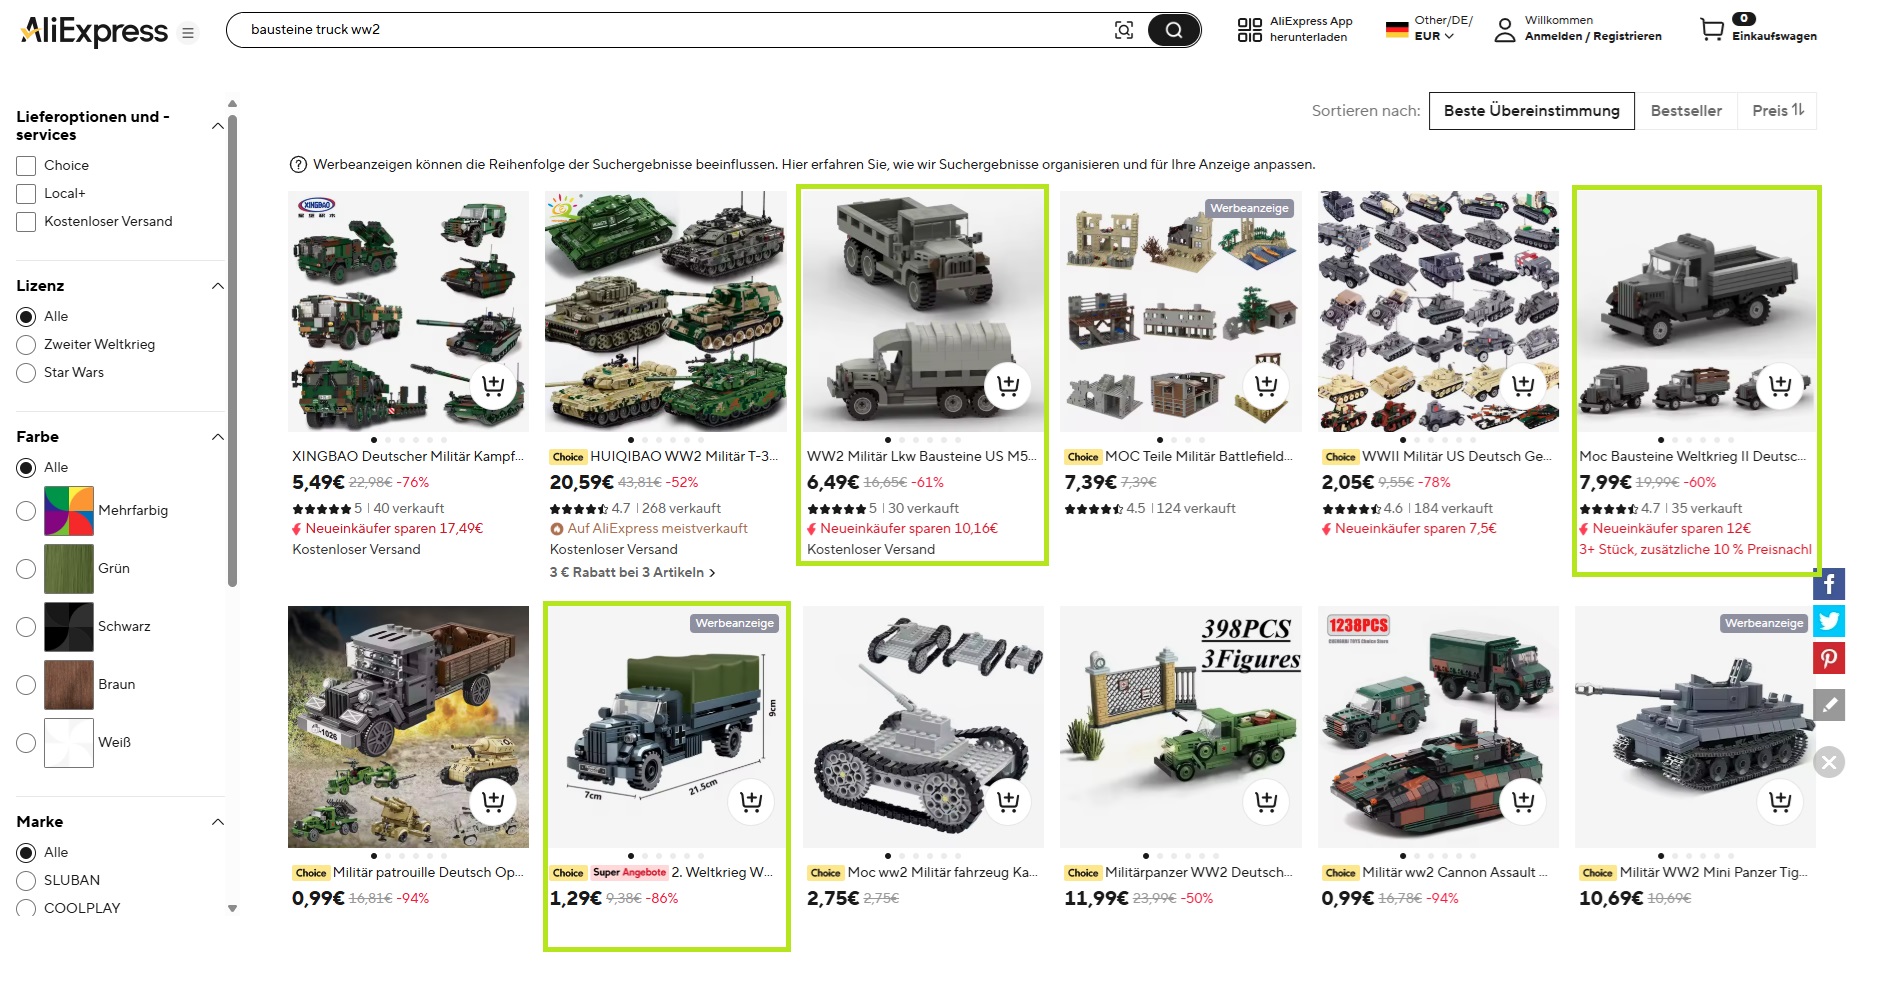Open the hamburger menu beside AliExpress logo

(187, 33)
